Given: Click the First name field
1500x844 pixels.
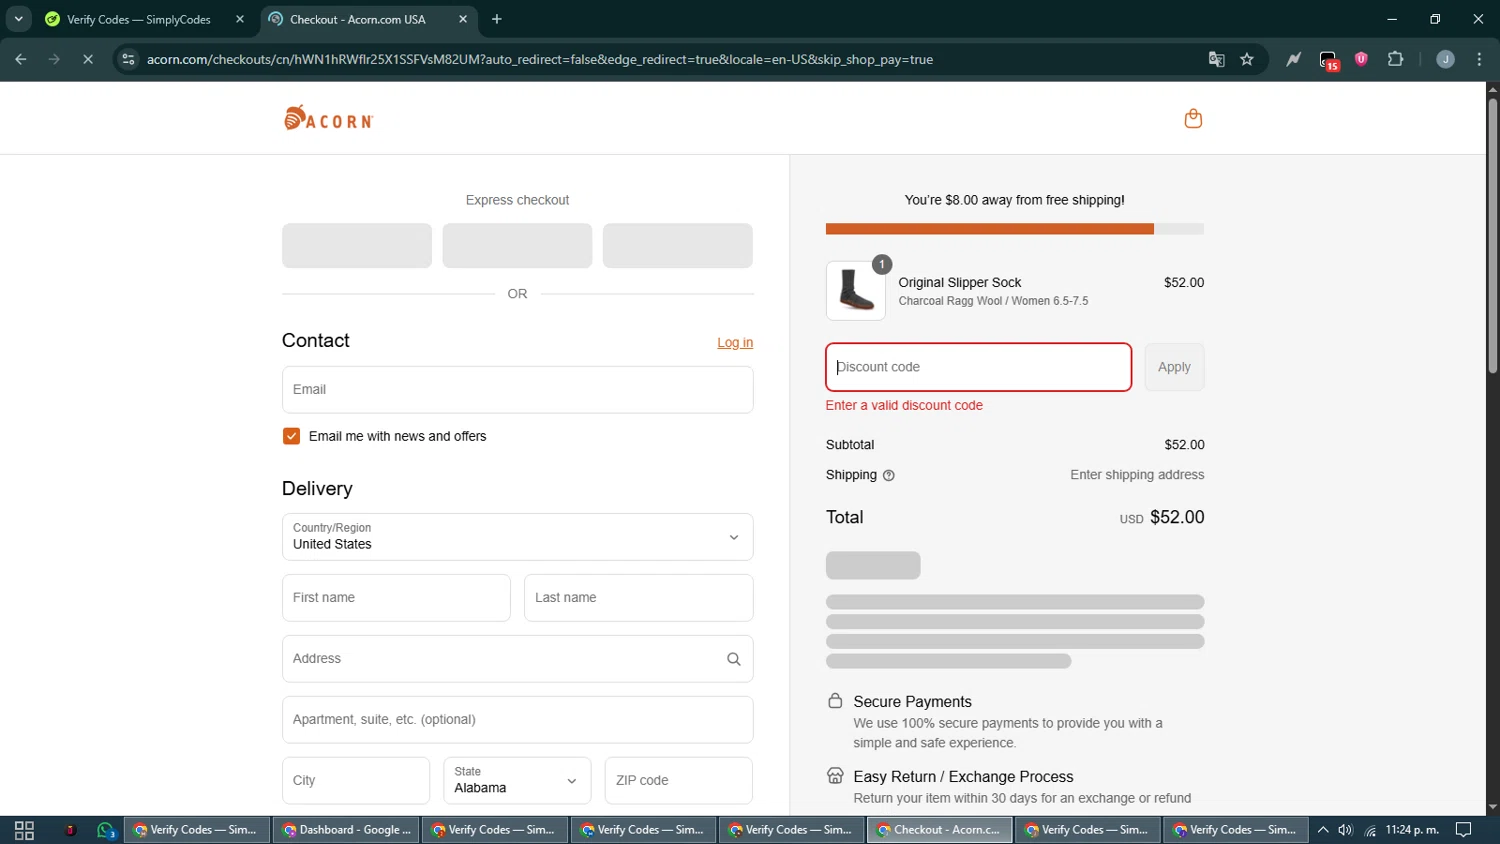Looking at the screenshot, I should [x=396, y=598].
